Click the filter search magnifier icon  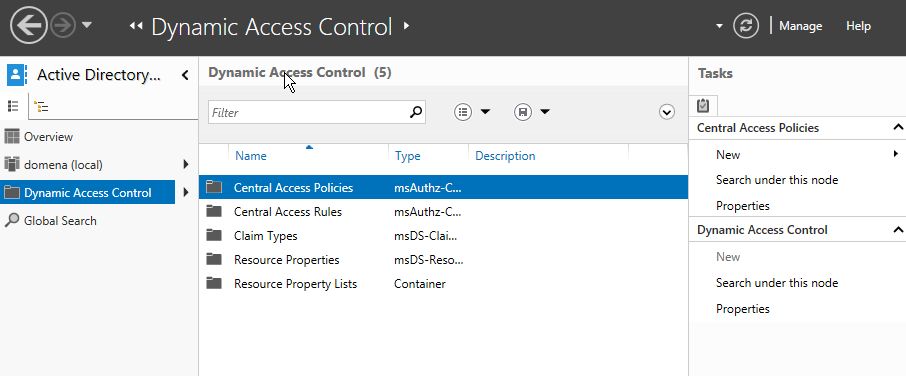pyautogui.click(x=415, y=112)
